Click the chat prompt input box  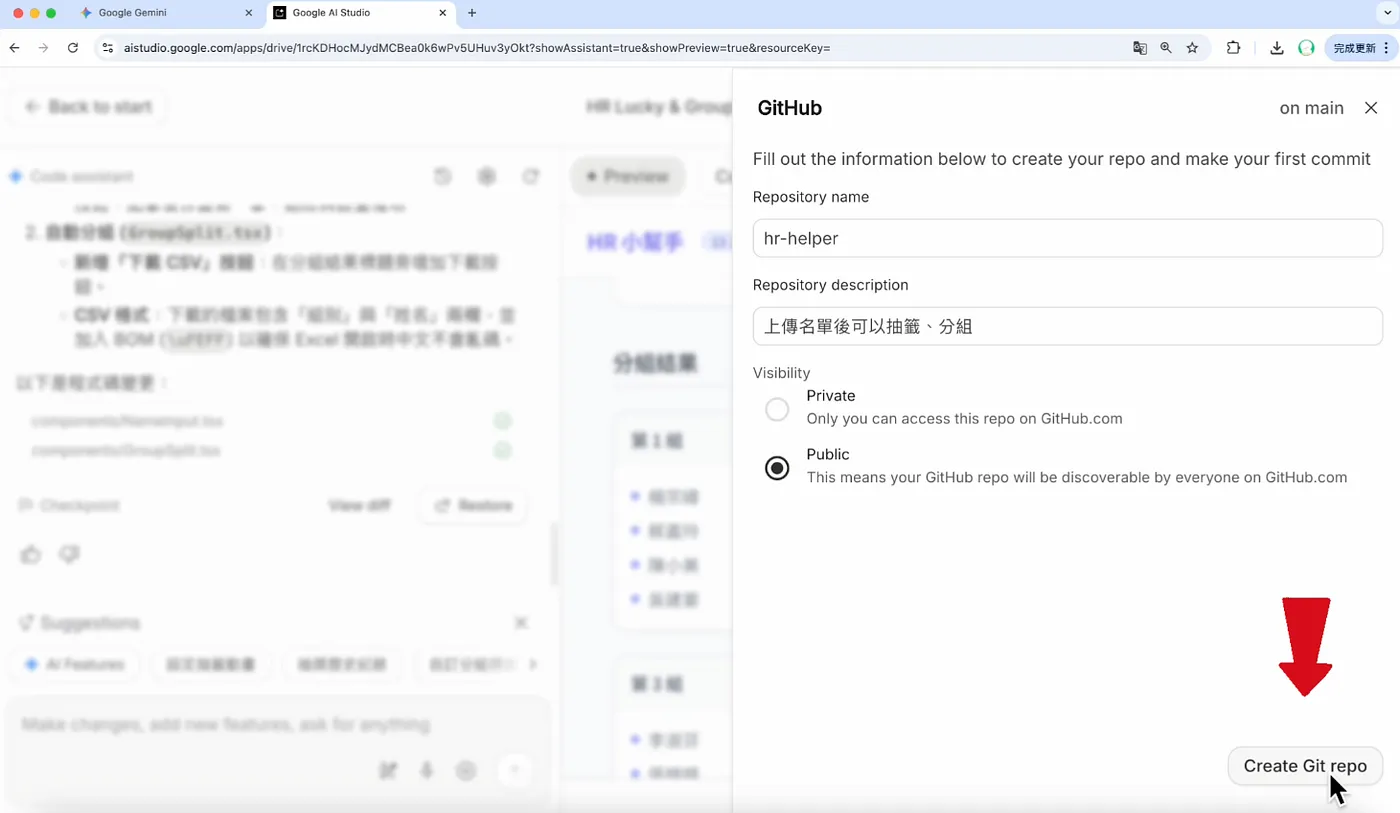276,725
